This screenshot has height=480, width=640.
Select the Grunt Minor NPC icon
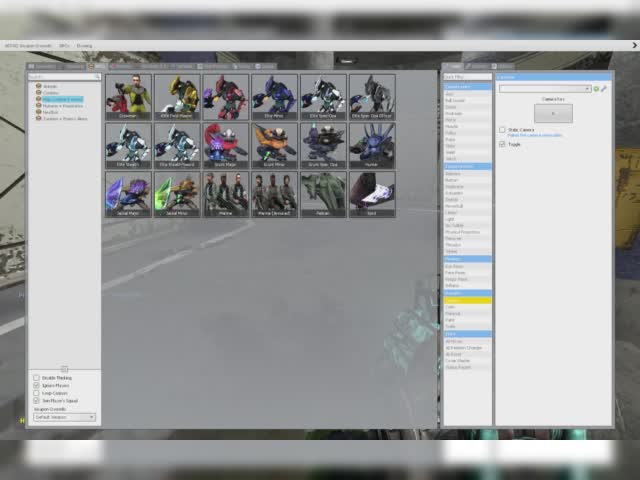[x=274, y=146]
